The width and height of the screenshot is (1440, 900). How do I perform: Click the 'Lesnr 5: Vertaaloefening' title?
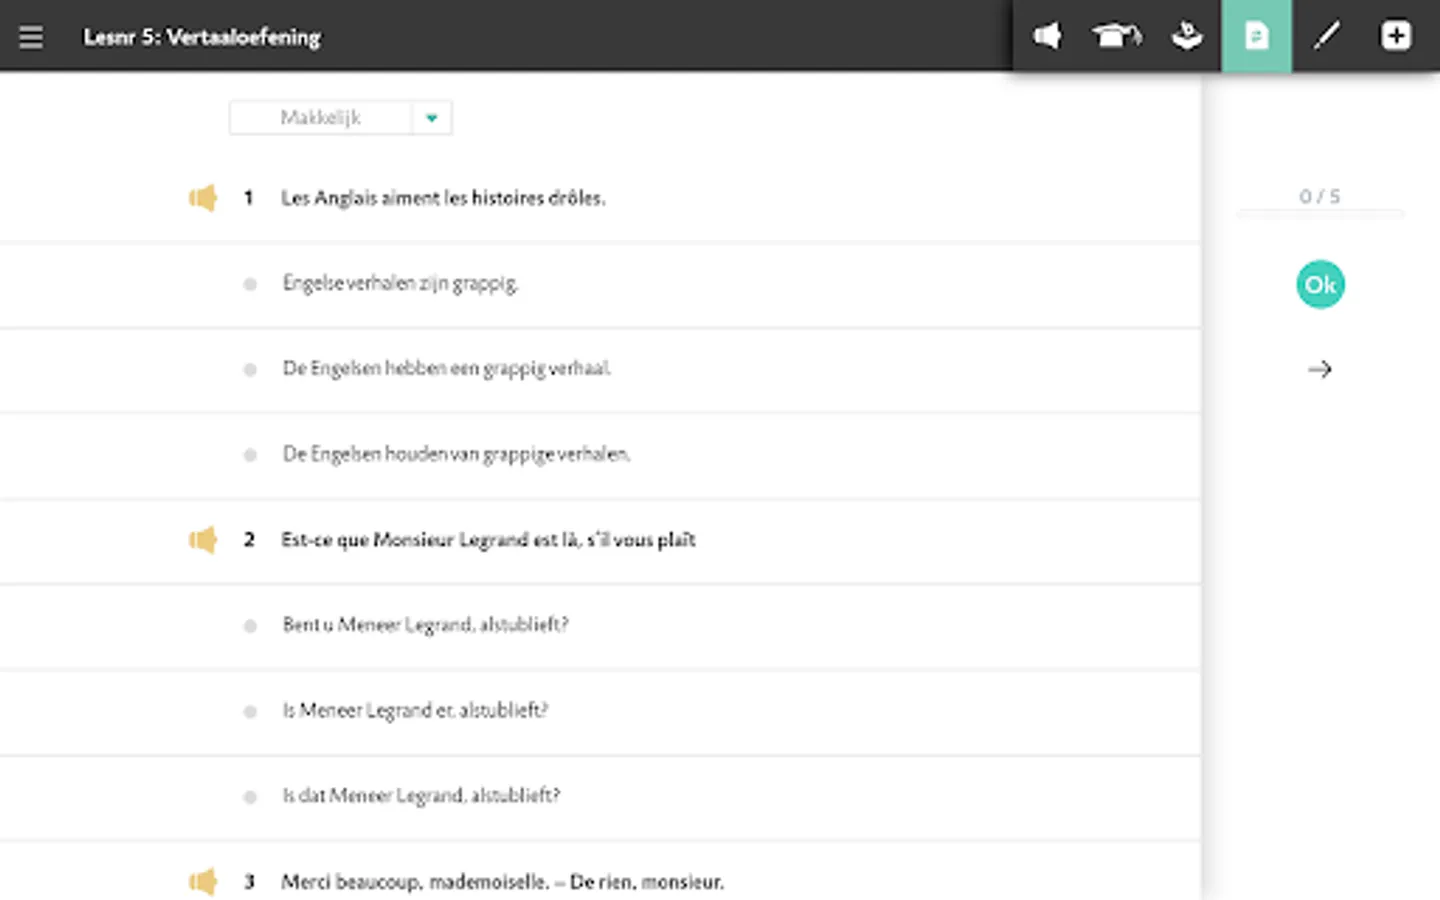202,37
